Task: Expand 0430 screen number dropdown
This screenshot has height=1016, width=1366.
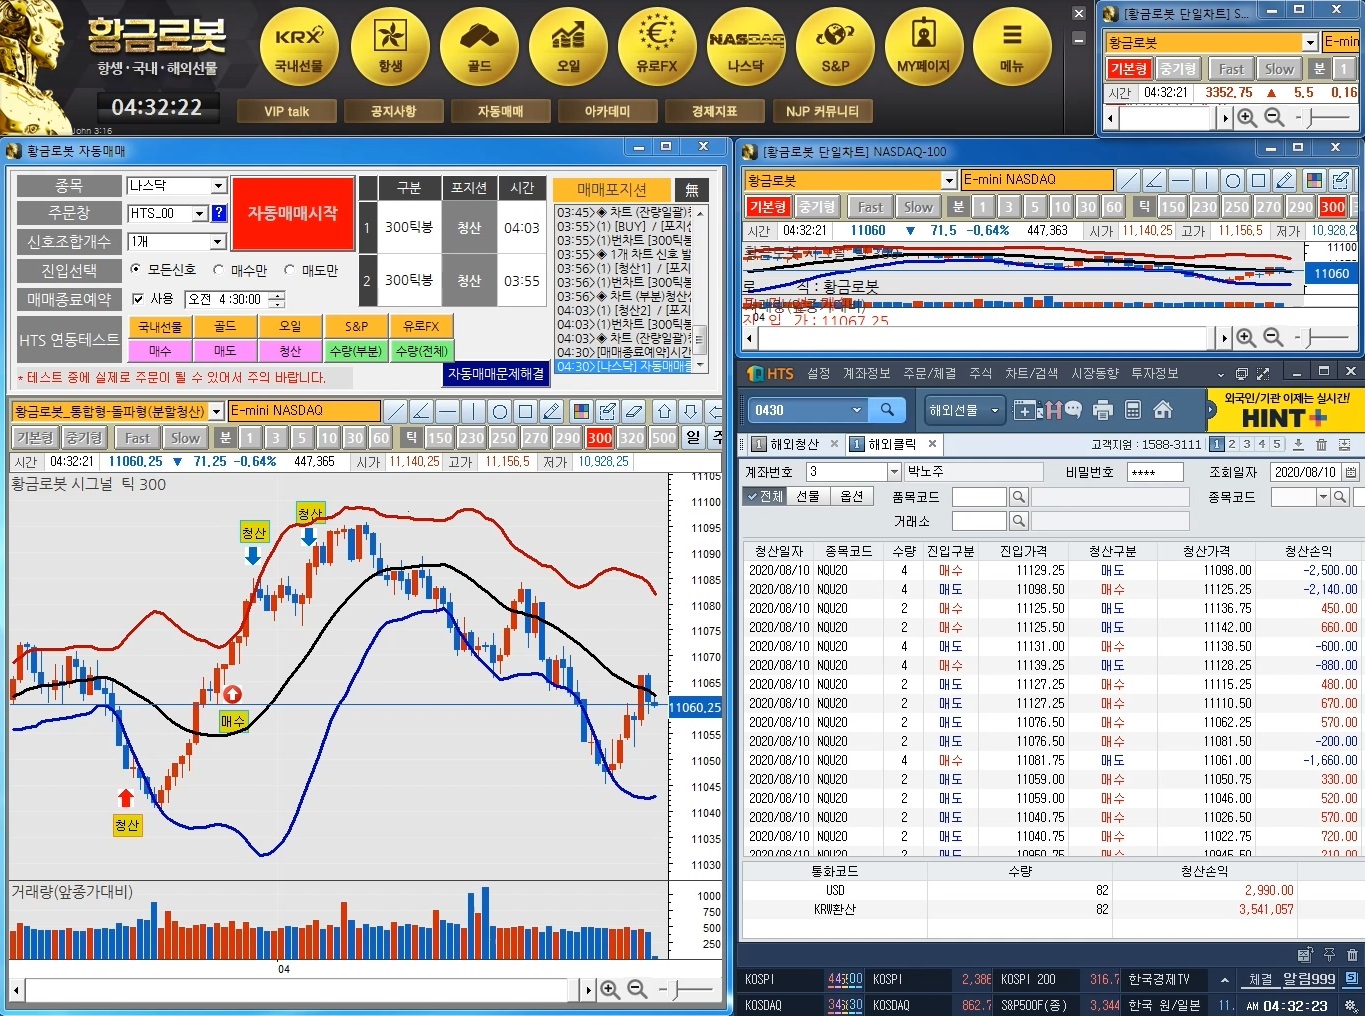Action: (857, 410)
